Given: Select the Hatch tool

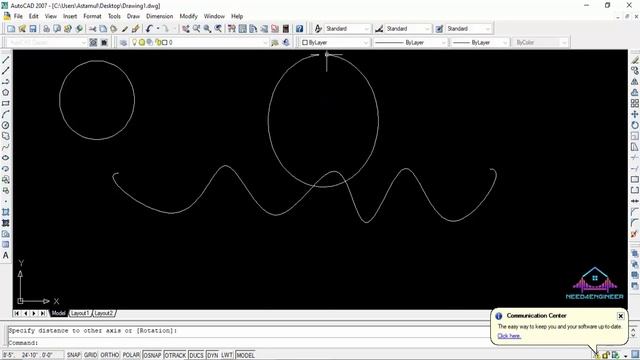Looking at the screenshot, I should [x=6, y=212].
